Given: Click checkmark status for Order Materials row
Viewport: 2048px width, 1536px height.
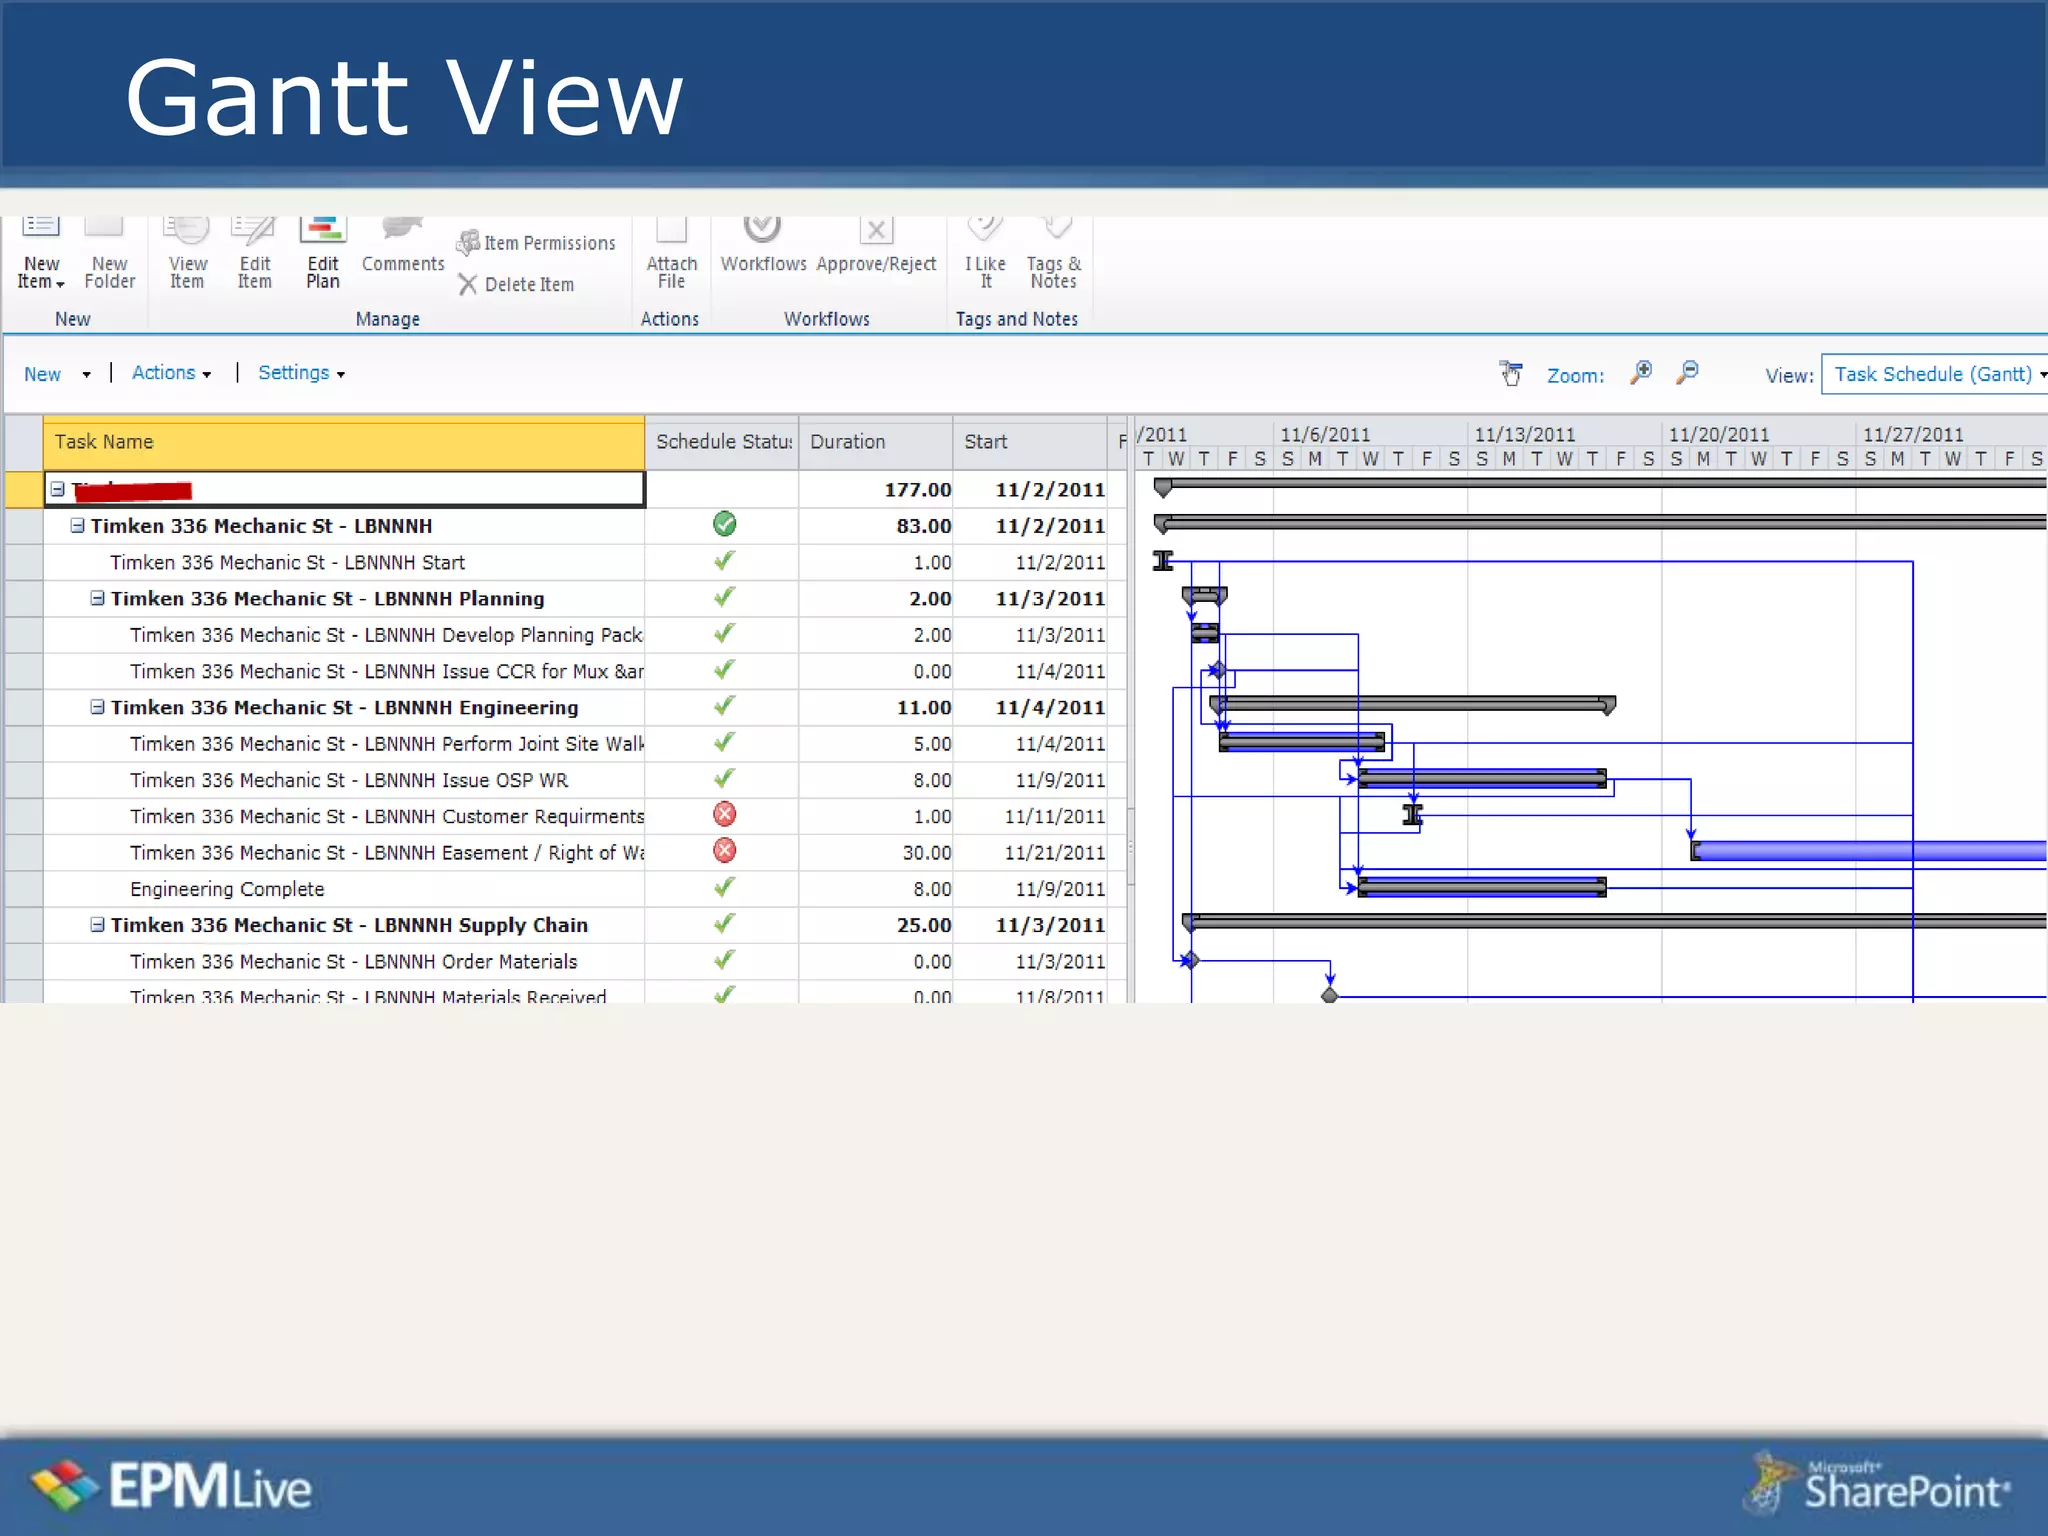Looking at the screenshot, I should click(x=724, y=960).
